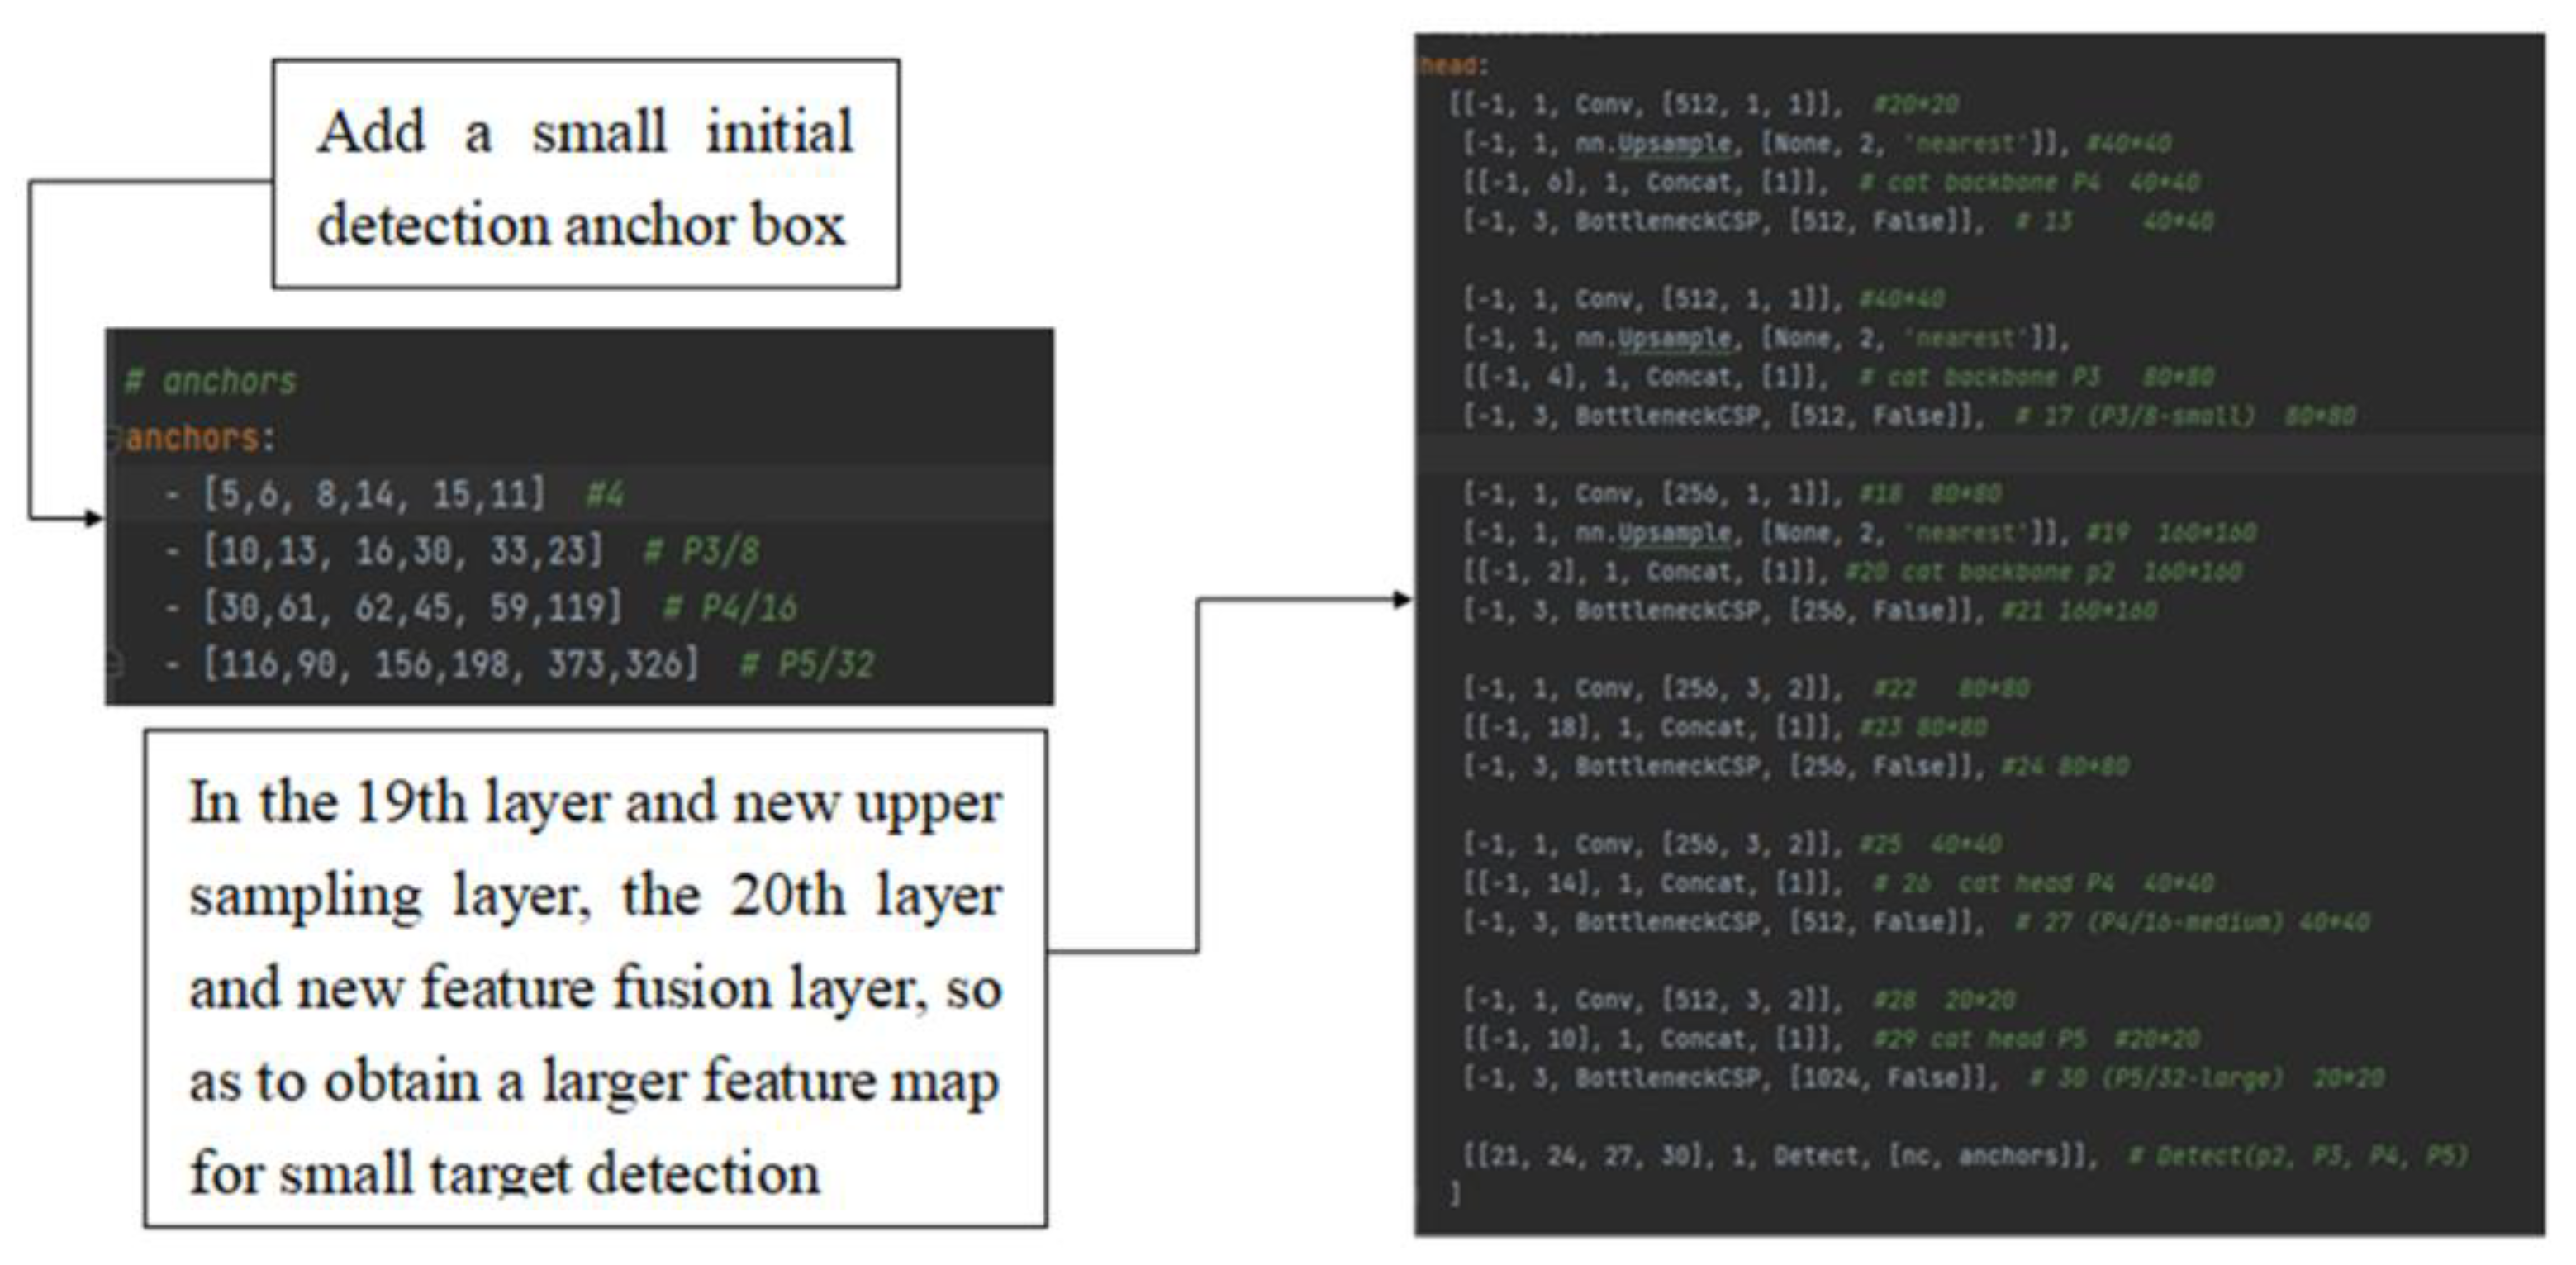Collapse the fold marker beside 'anchors:' line
The width and height of the screenshot is (2576, 1265).
pos(114,438)
